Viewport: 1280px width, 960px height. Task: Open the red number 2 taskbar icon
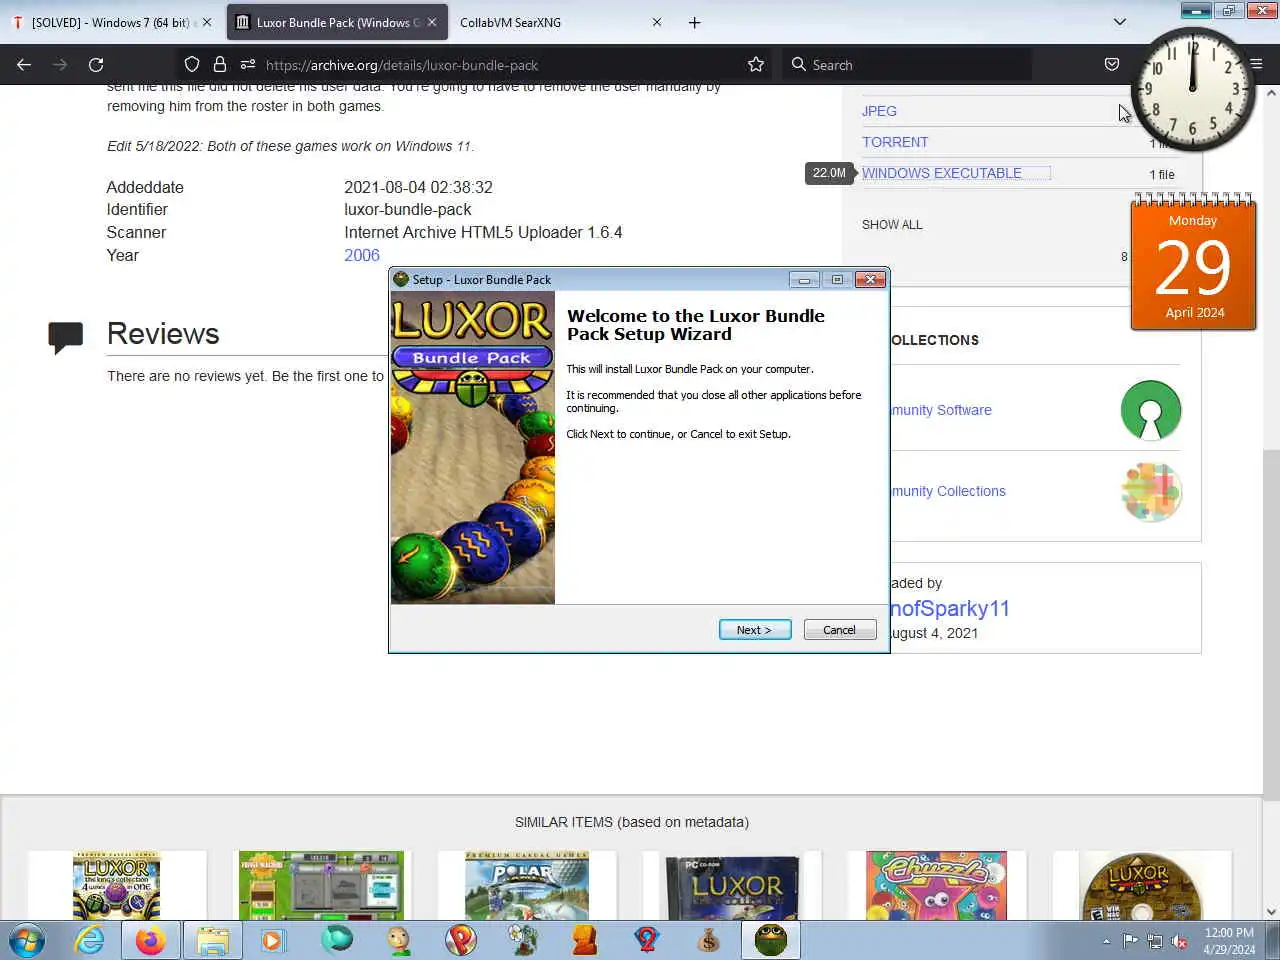click(x=647, y=940)
